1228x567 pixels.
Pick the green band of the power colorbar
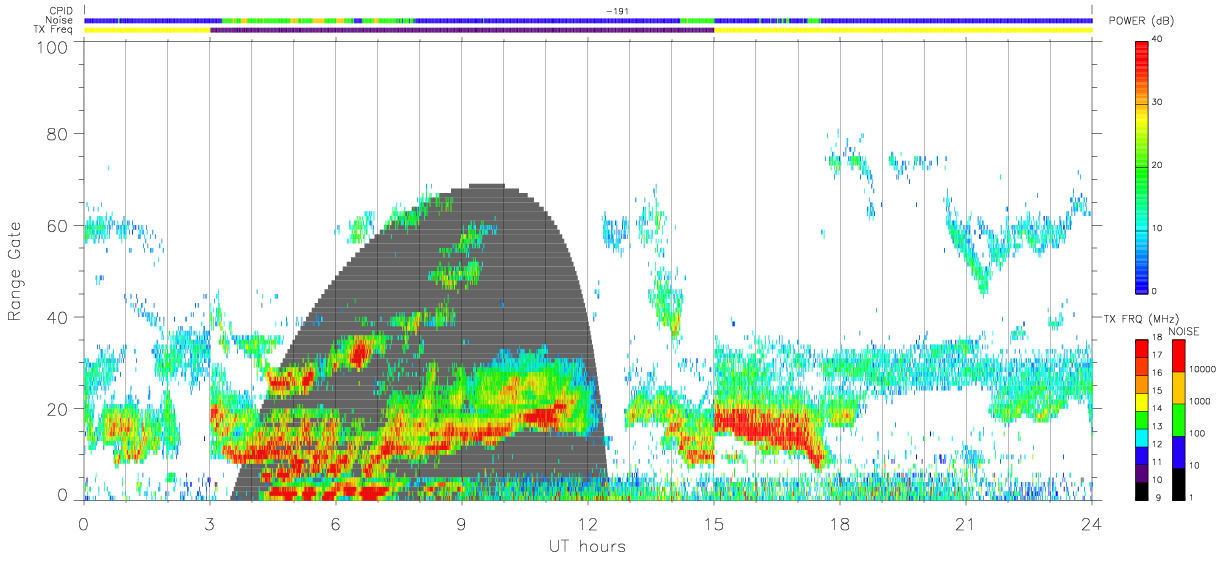point(1142,175)
